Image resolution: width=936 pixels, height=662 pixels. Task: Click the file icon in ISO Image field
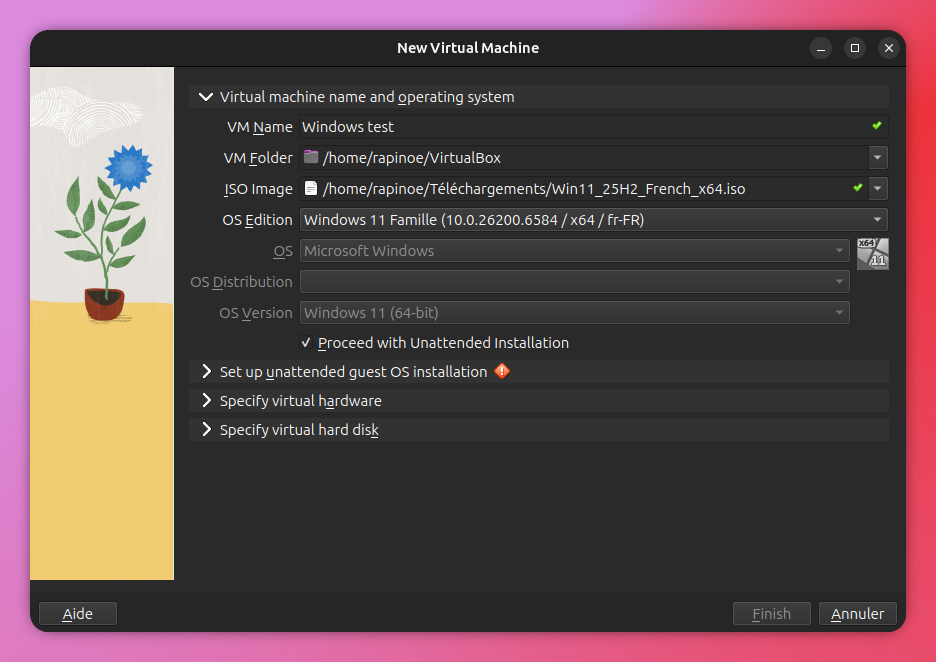(311, 188)
